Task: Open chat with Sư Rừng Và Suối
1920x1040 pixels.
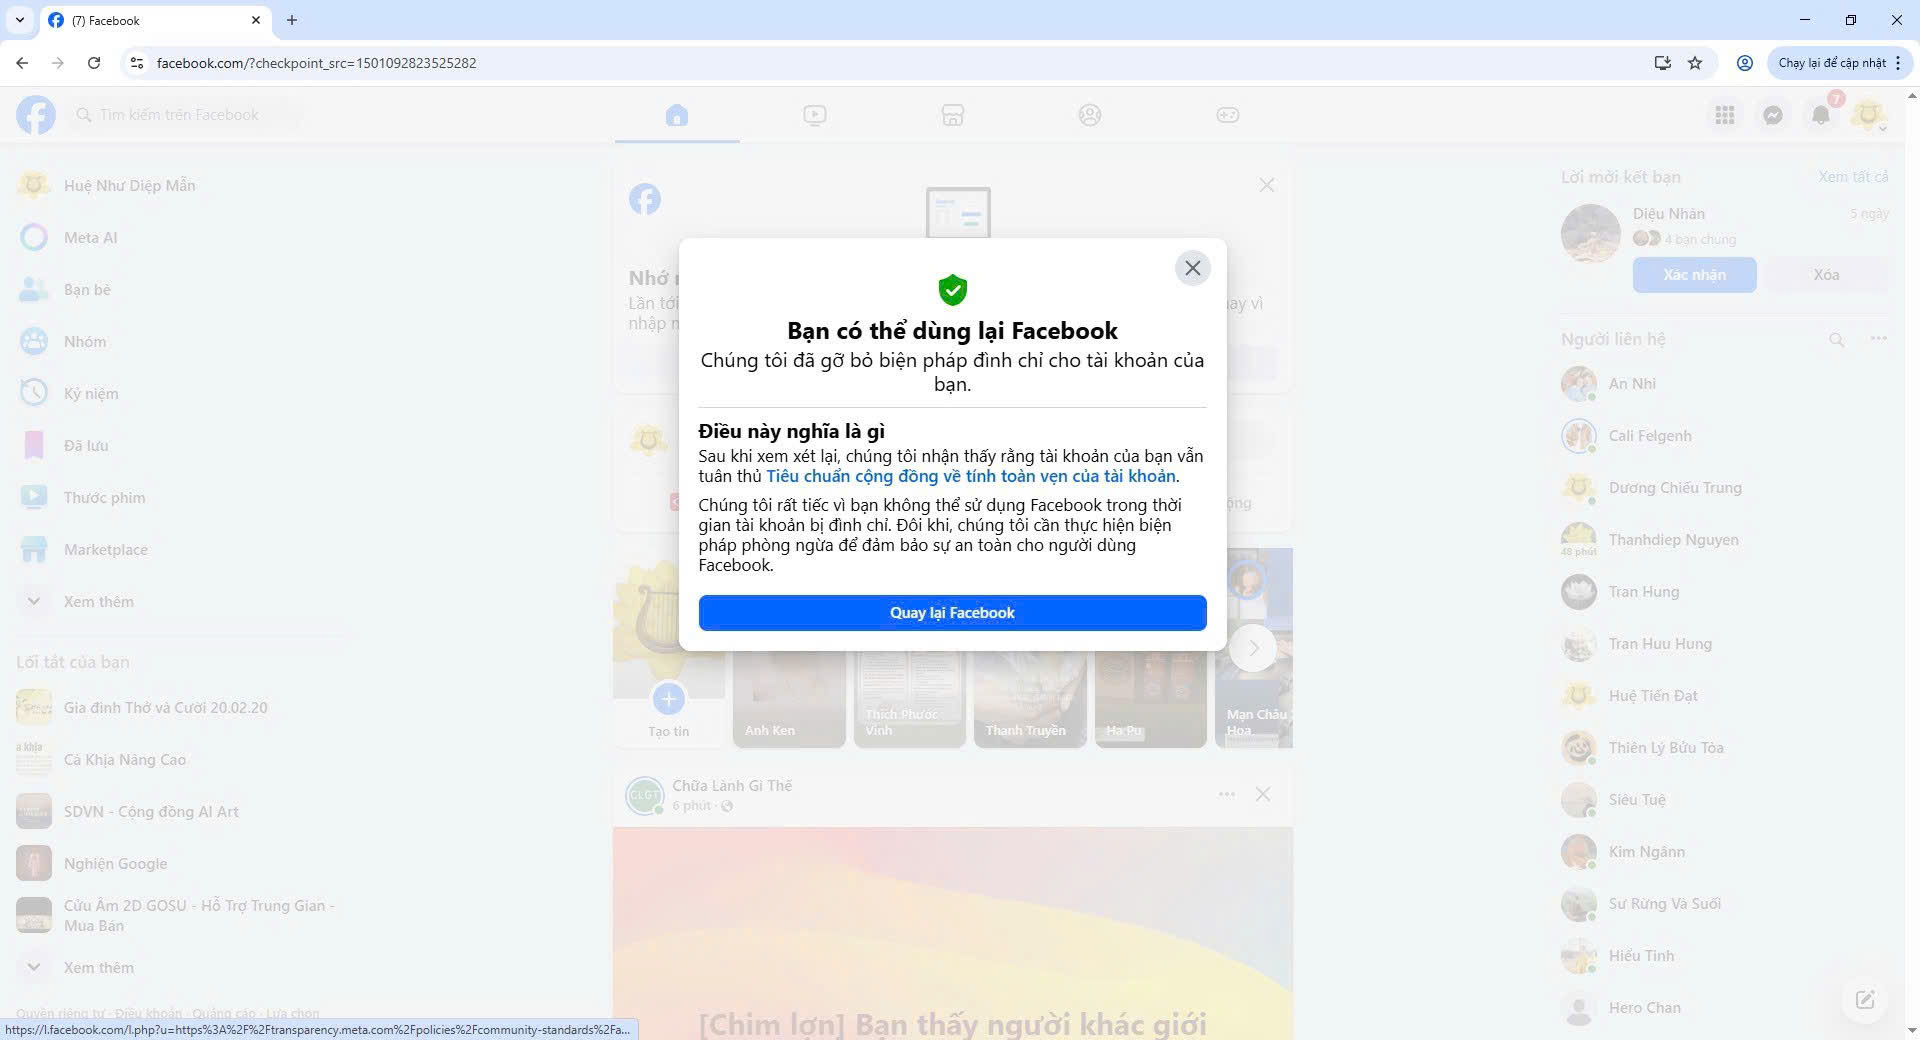Action: tap(1725, 903)
